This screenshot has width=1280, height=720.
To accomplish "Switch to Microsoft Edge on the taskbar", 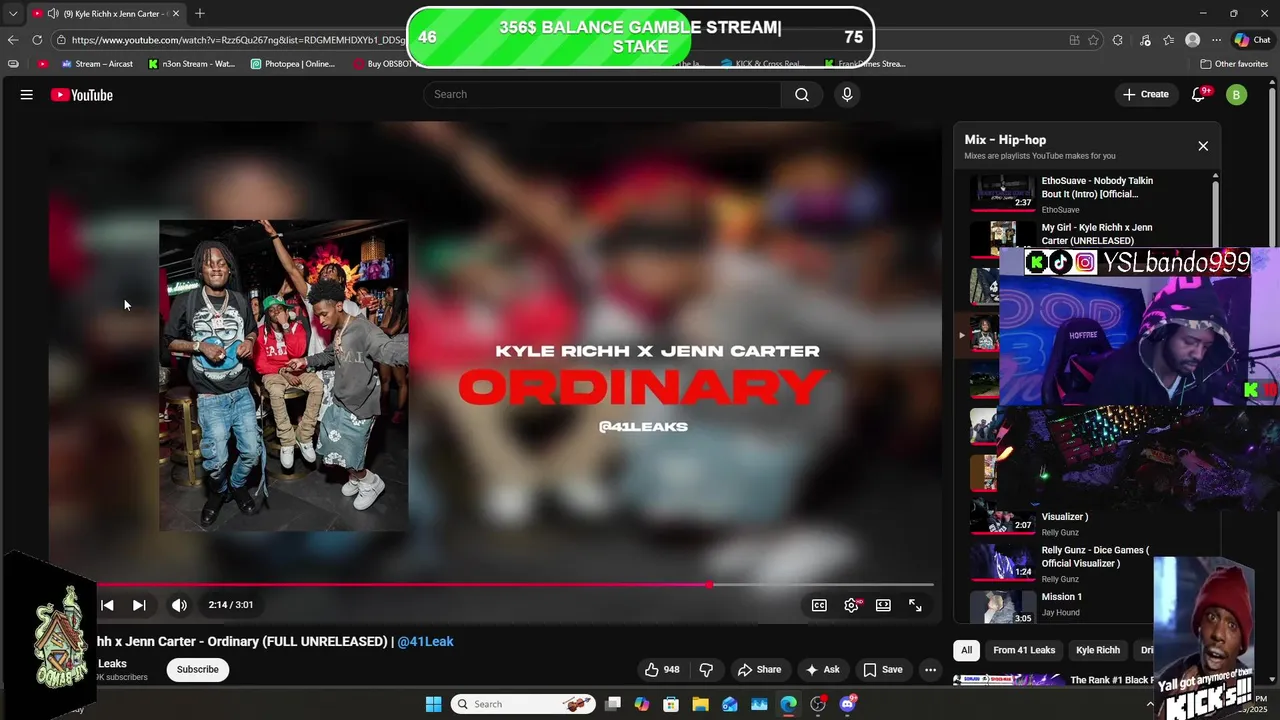I will pos(789,704).
